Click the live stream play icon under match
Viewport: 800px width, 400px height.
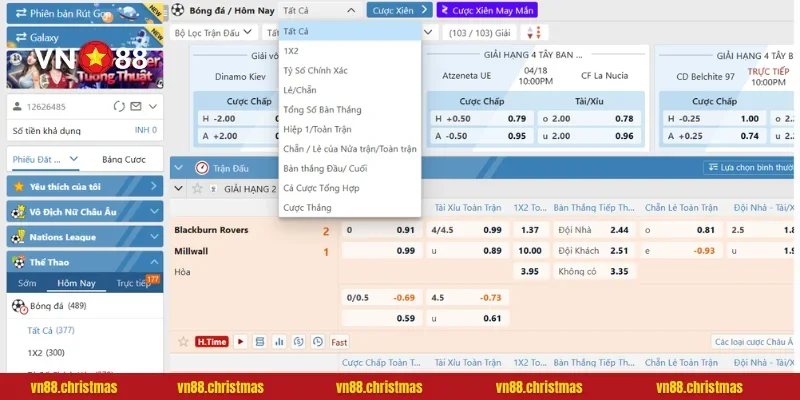[x=242, y=342]
